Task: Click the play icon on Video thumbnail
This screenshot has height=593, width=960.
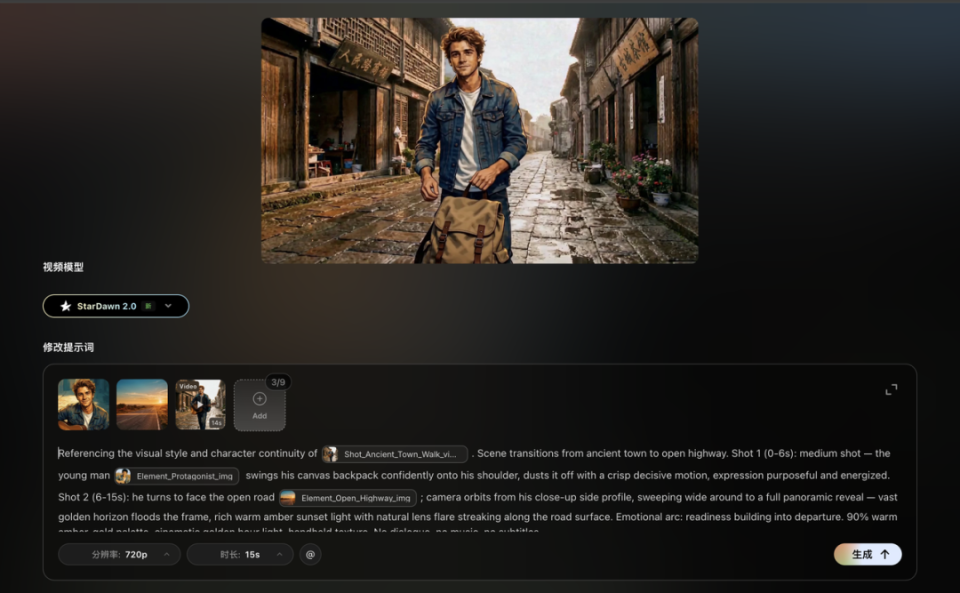Action: pyautogui.click(x=200, y=405)
